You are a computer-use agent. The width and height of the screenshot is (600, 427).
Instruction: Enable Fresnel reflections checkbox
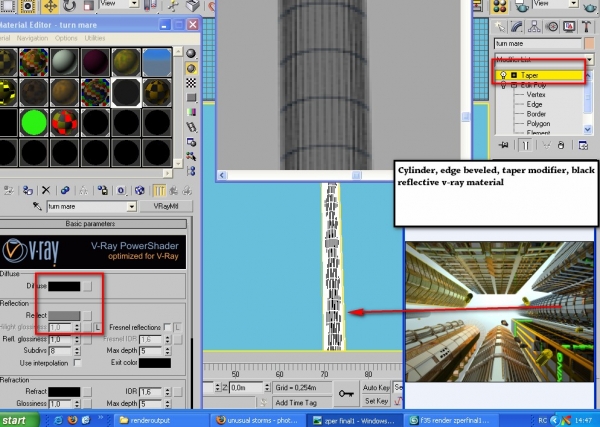pyautogui.click(x=167, y=327)
